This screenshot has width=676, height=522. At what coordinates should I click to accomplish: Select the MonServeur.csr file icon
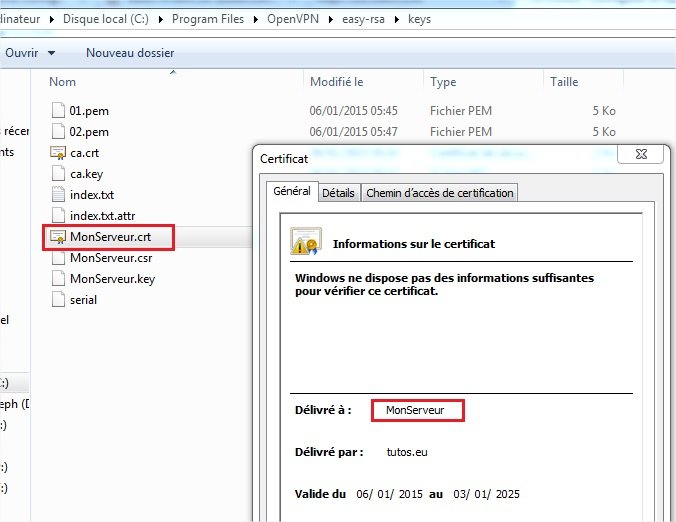pos(58,258)
